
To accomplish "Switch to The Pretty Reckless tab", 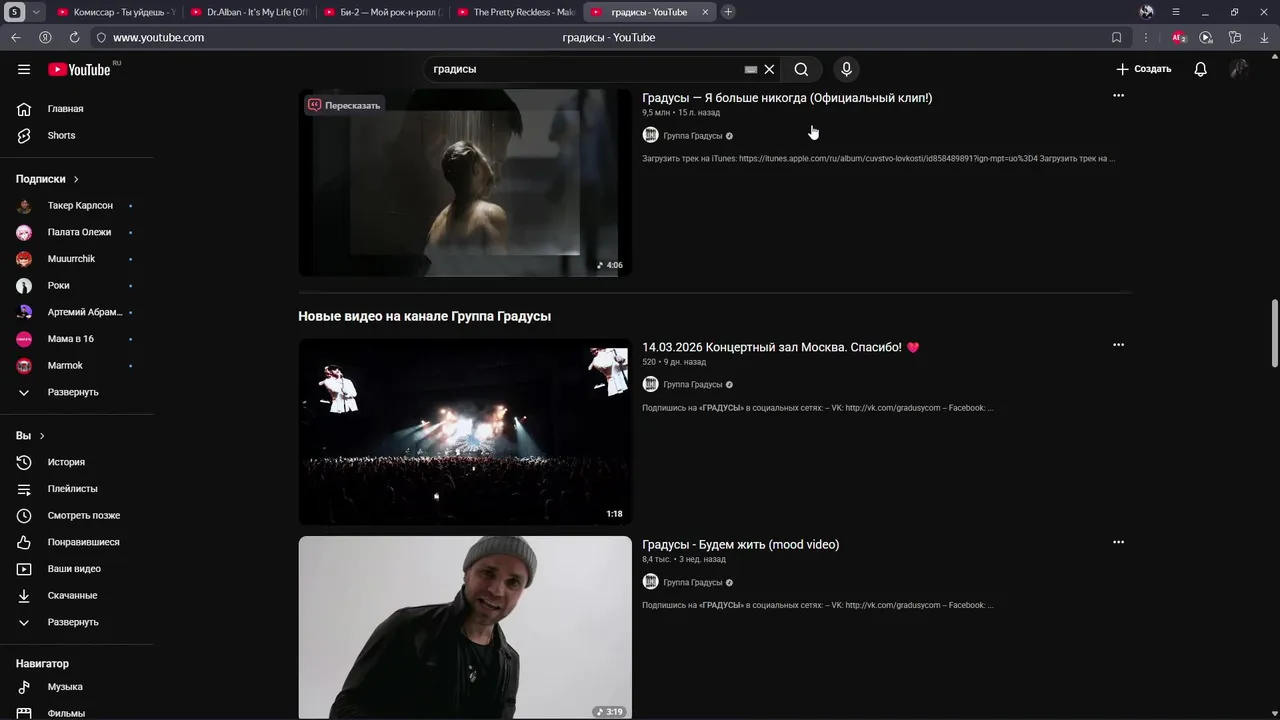I will 516,12.
